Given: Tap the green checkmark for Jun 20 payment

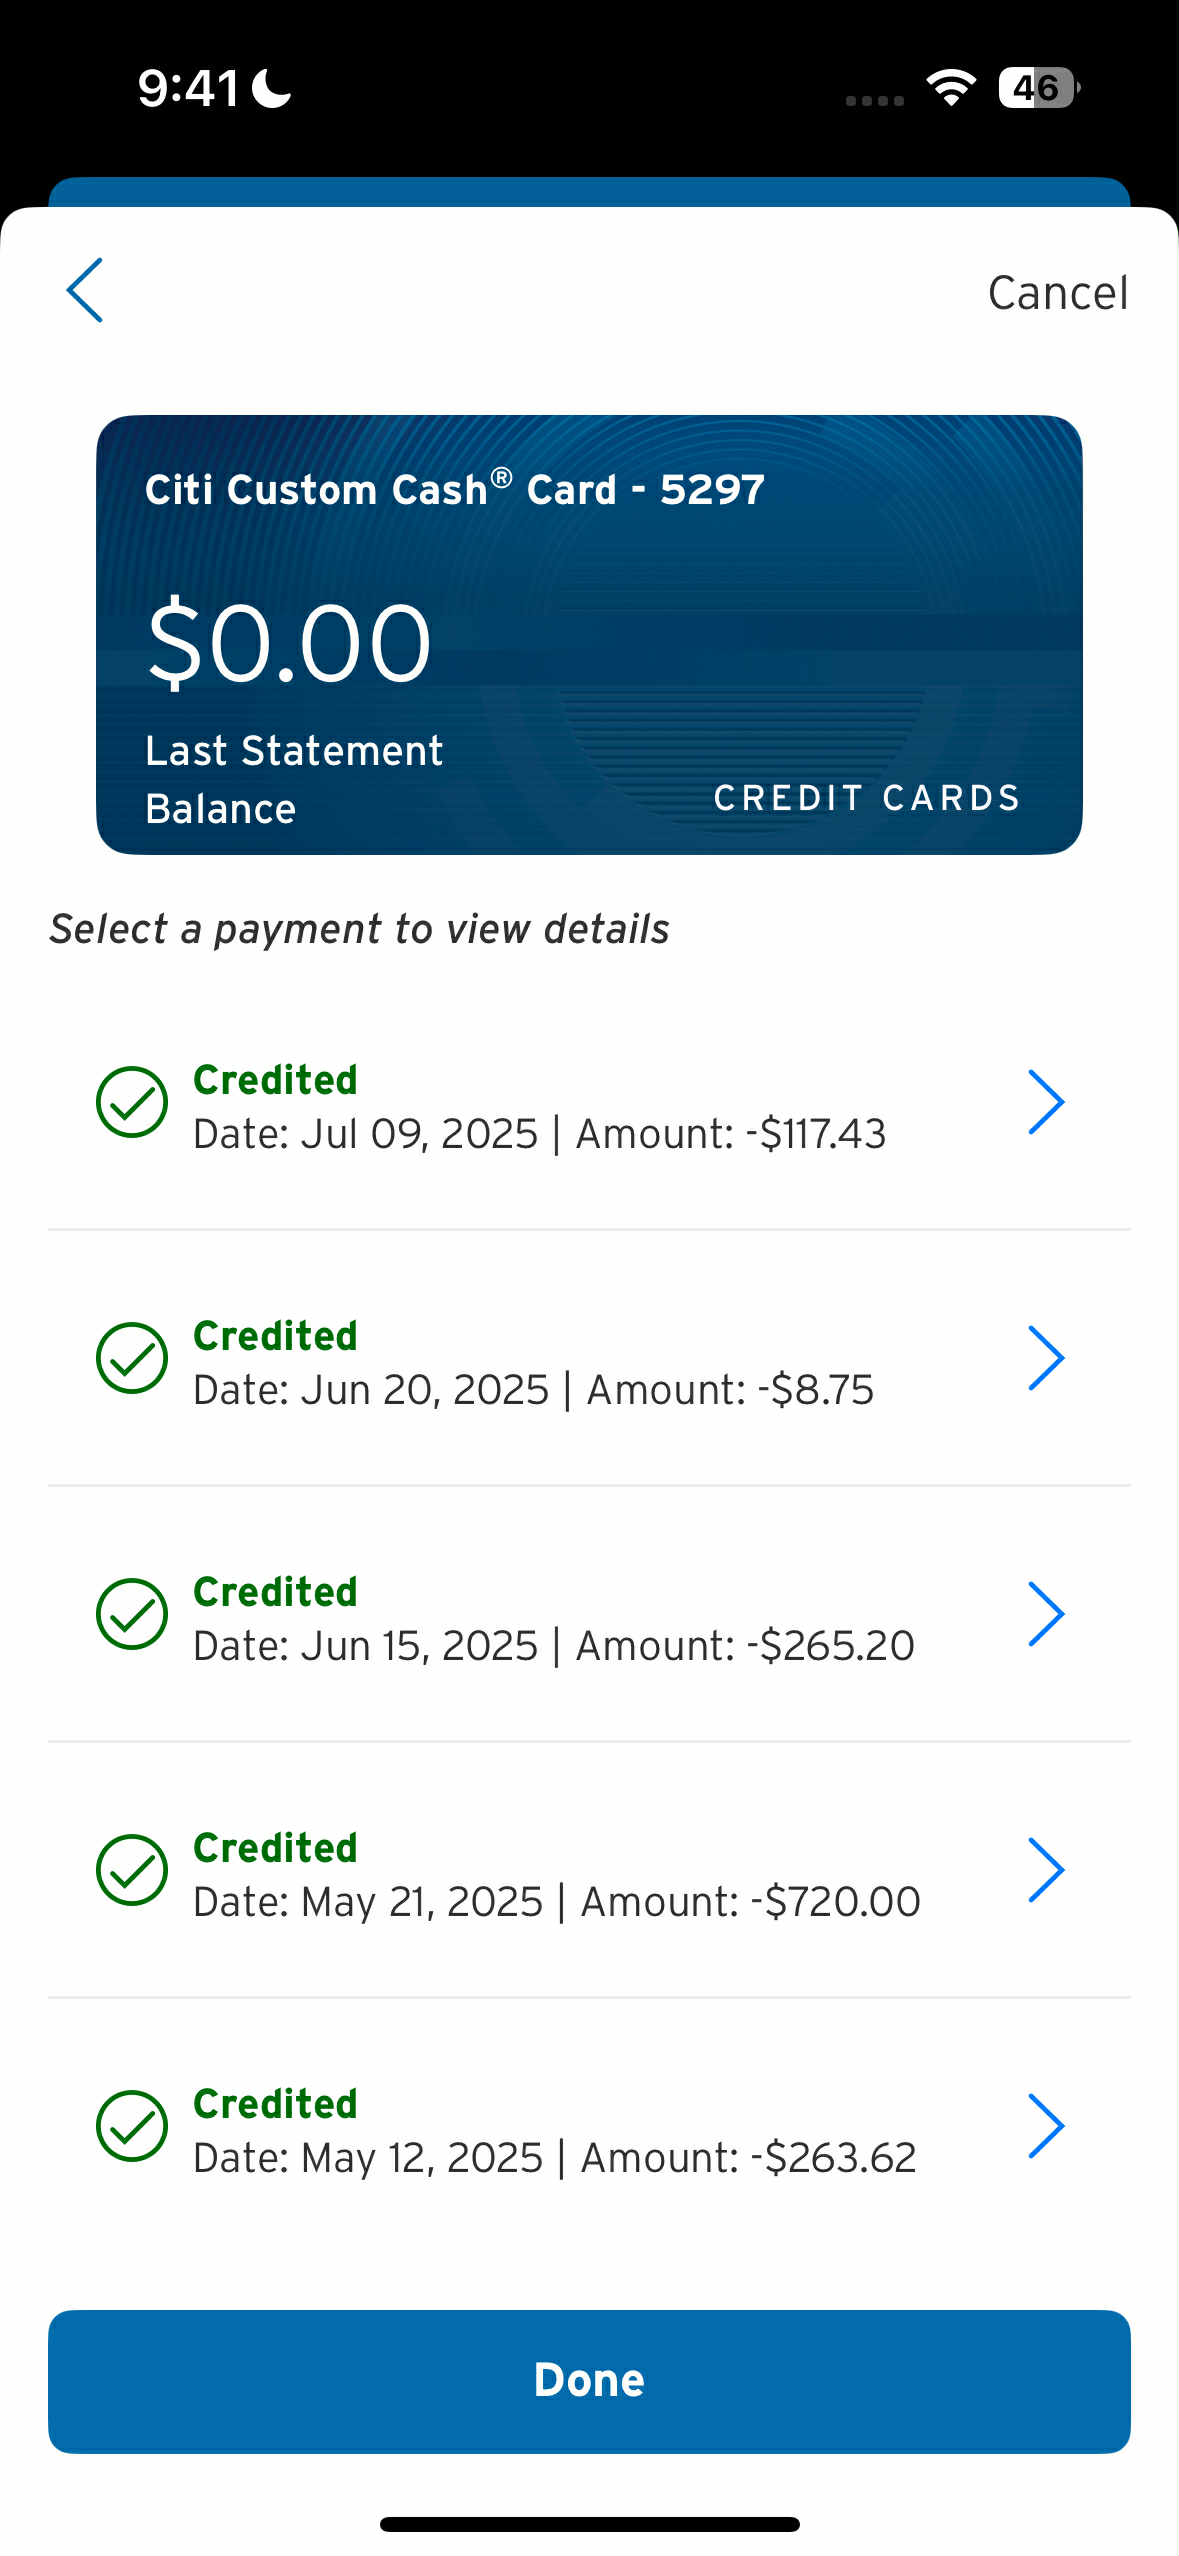Looking at the screenshot, I should click(132, 1358).
